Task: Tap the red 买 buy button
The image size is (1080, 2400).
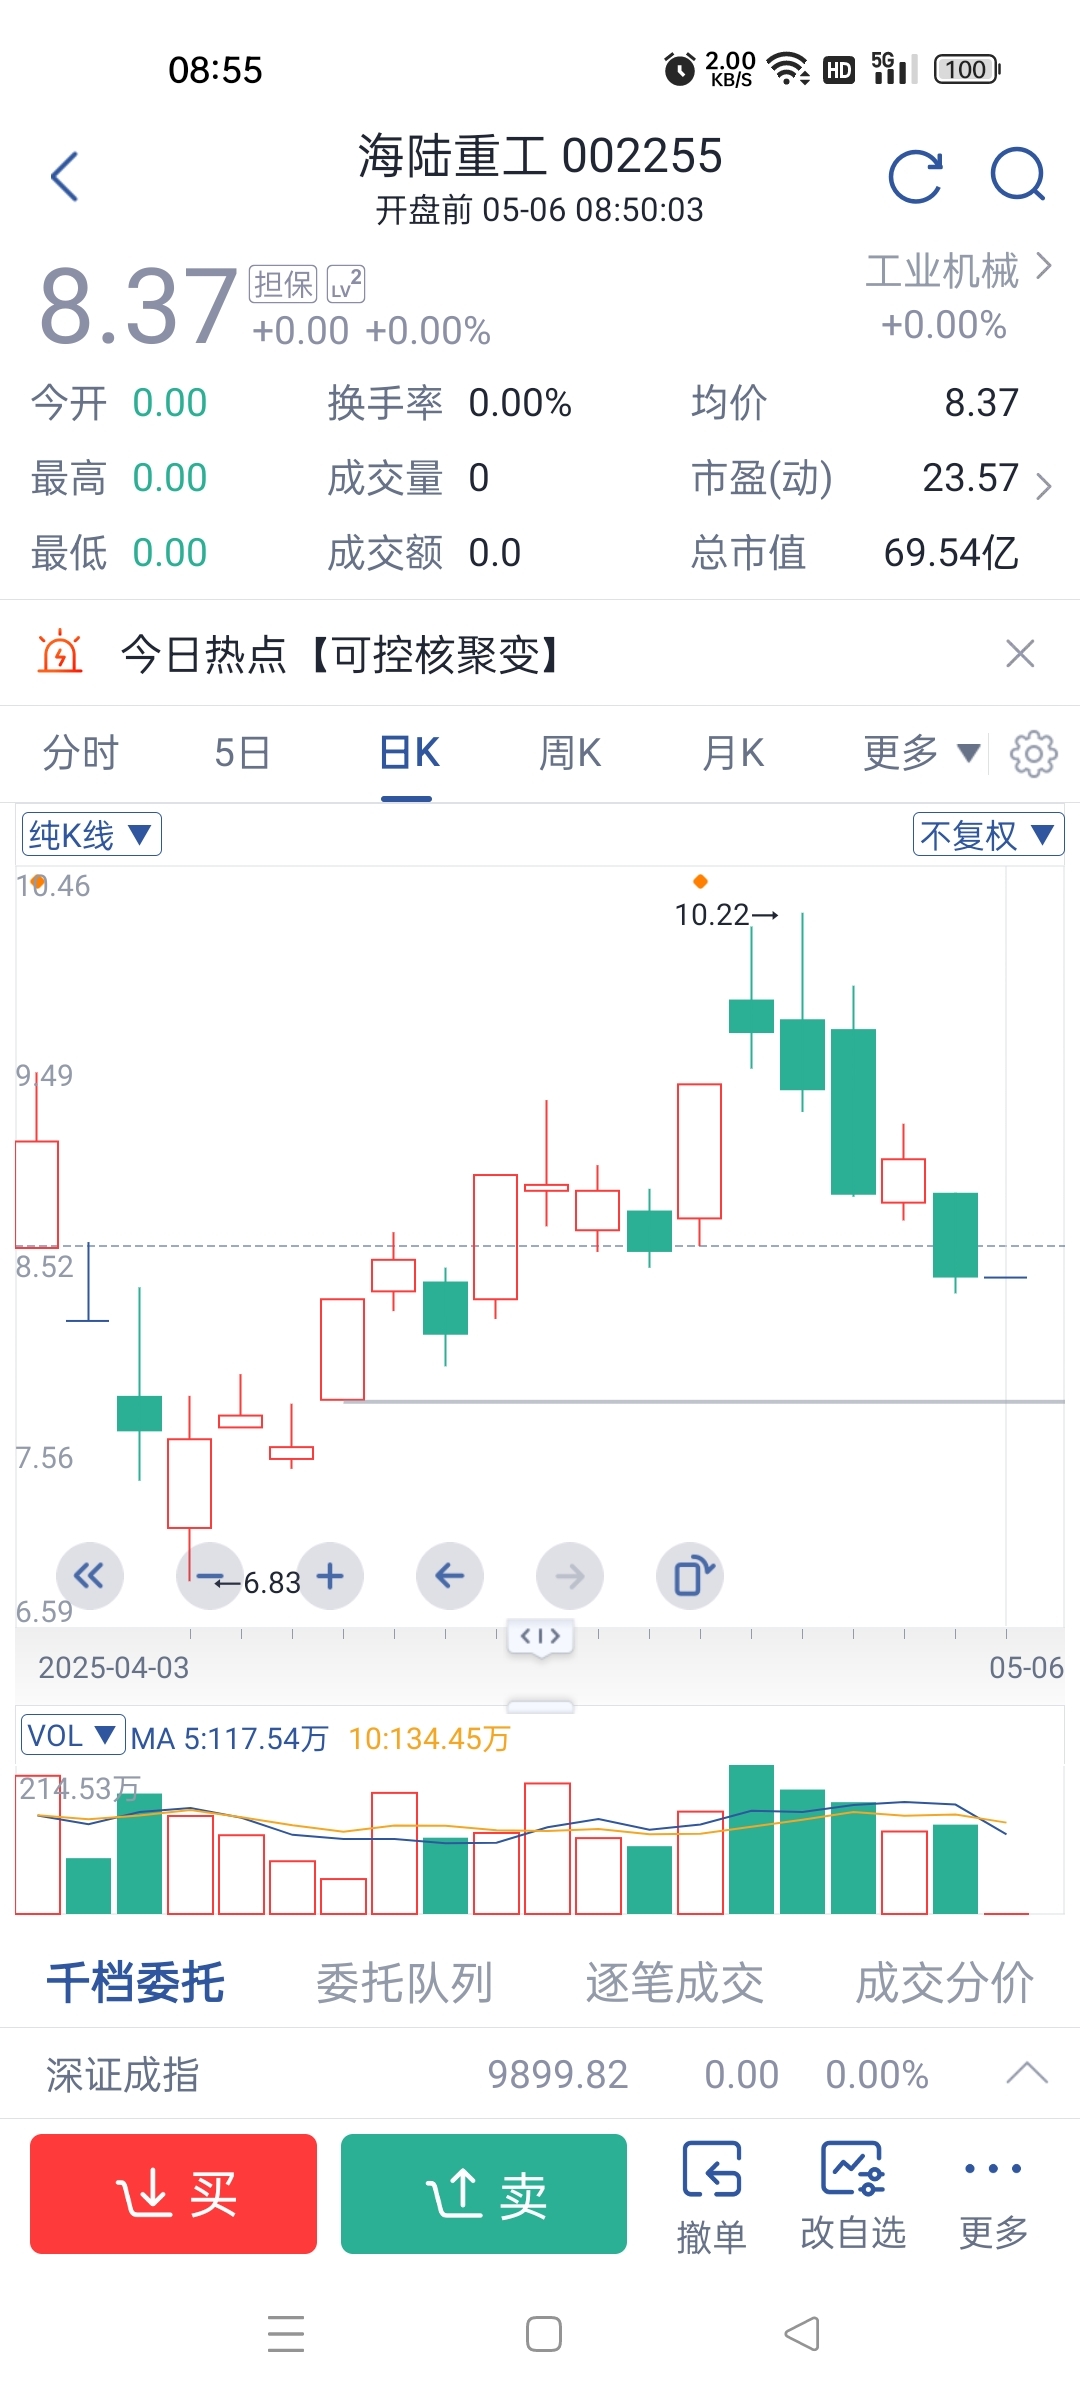Action: (x=173, y=2194)
